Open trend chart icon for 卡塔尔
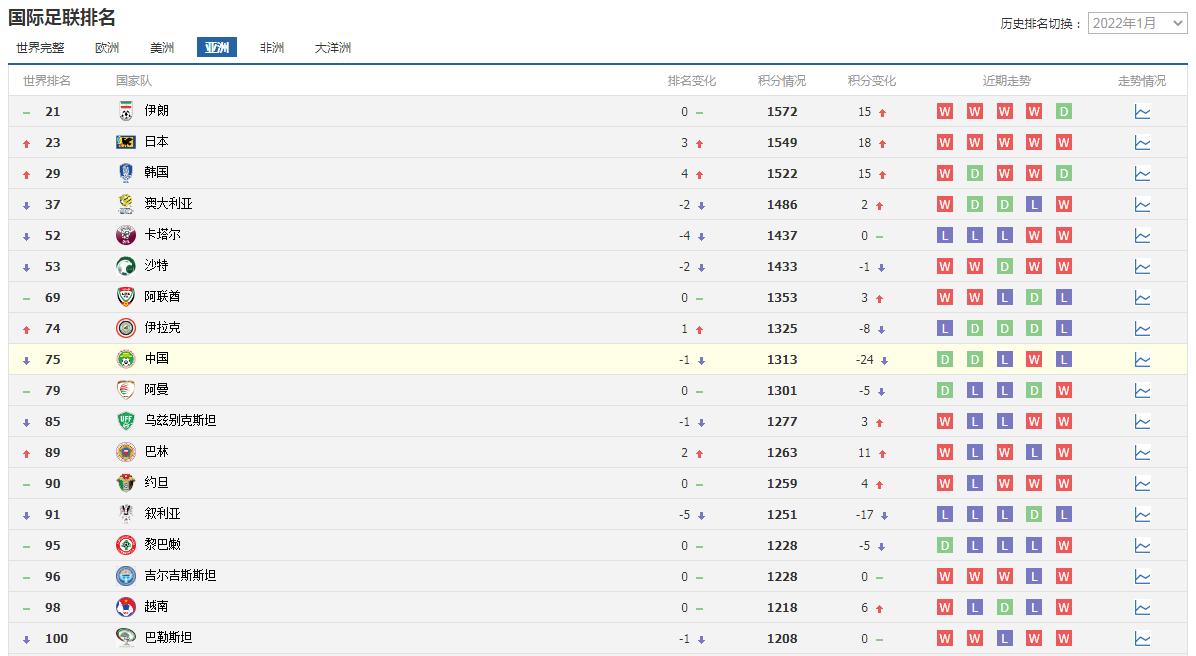Viewport: 1196px width, 656px height. pyautogui.click(x=1142, y=236)
